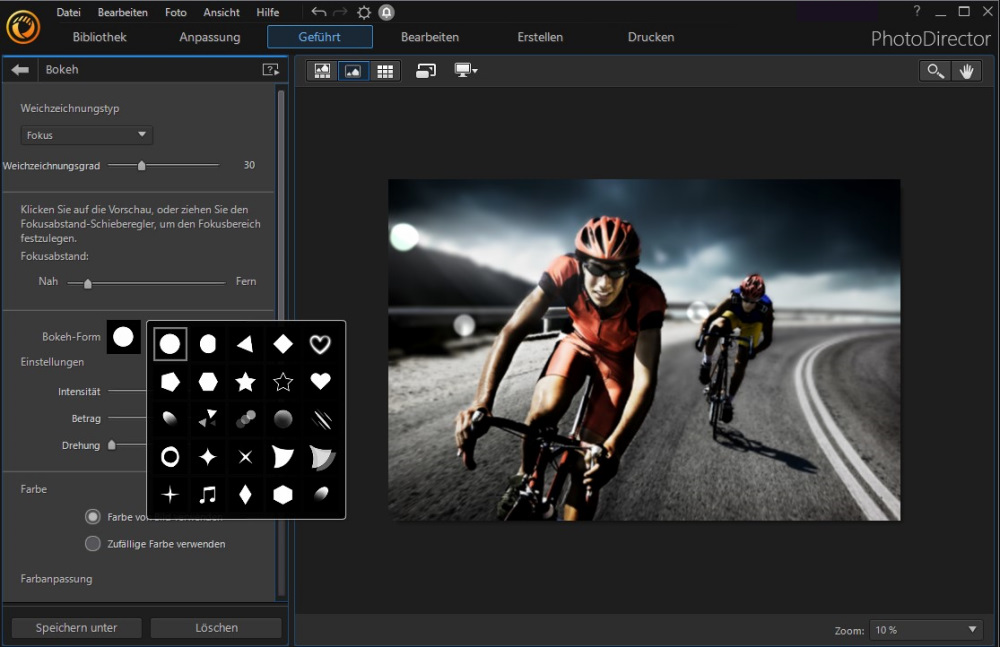This screenshot has height=647, width=1000.
Task: Select the ring-shaped bokeh form
Action: (170, 457)
